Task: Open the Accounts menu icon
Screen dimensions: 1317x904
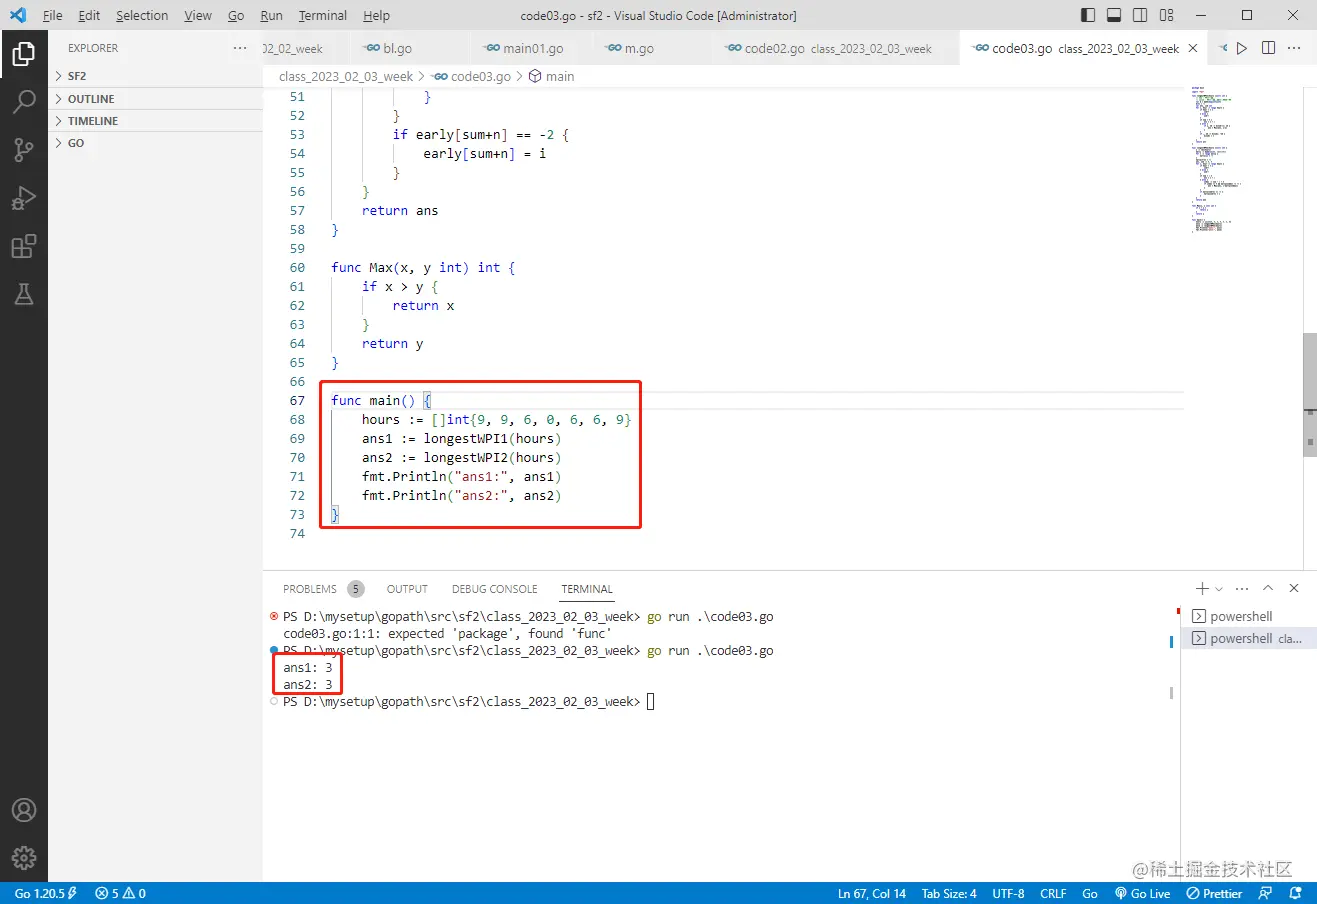Action: (24, 810)
